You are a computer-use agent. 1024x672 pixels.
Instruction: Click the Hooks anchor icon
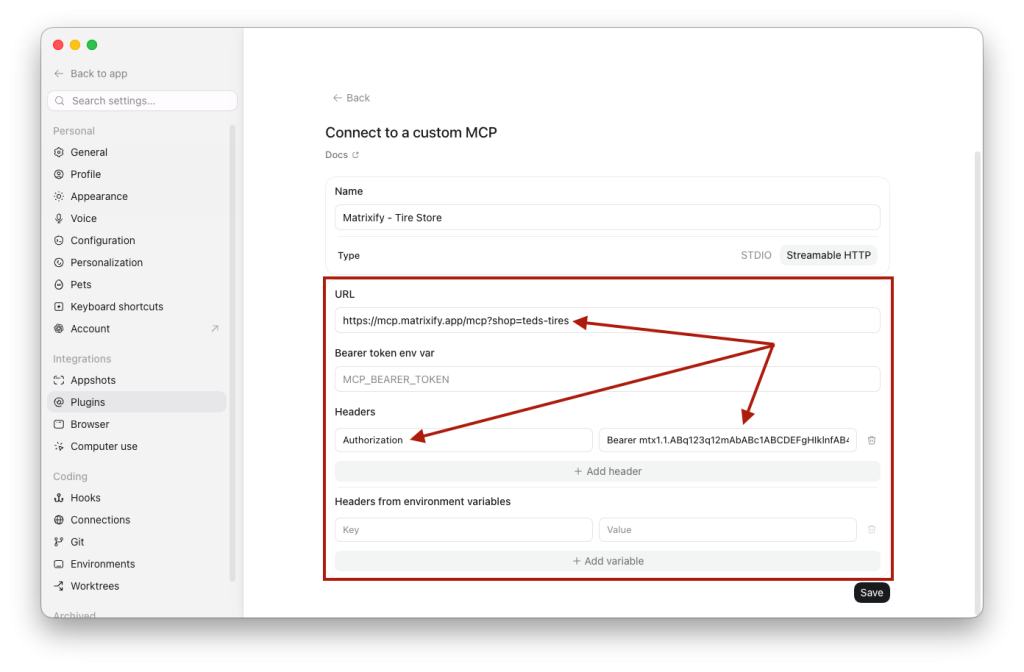pyautogui.click(x=59, y=498)
